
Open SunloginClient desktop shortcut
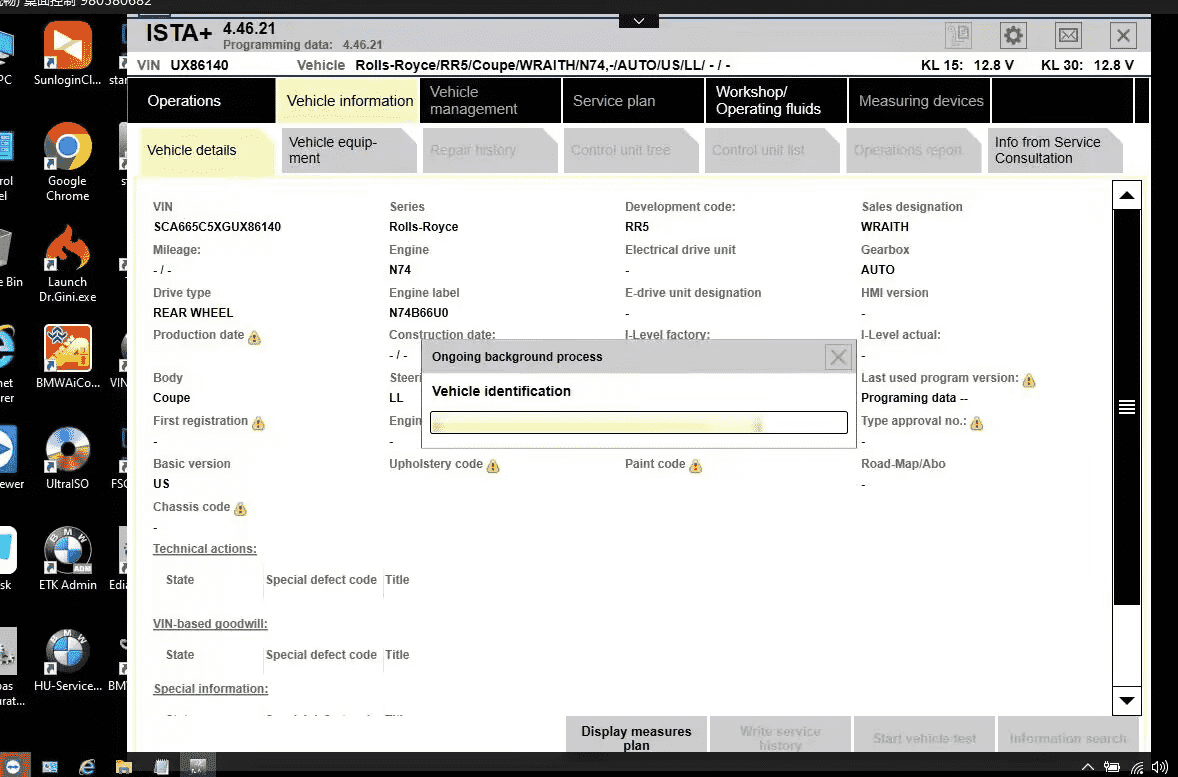(68, 54)
